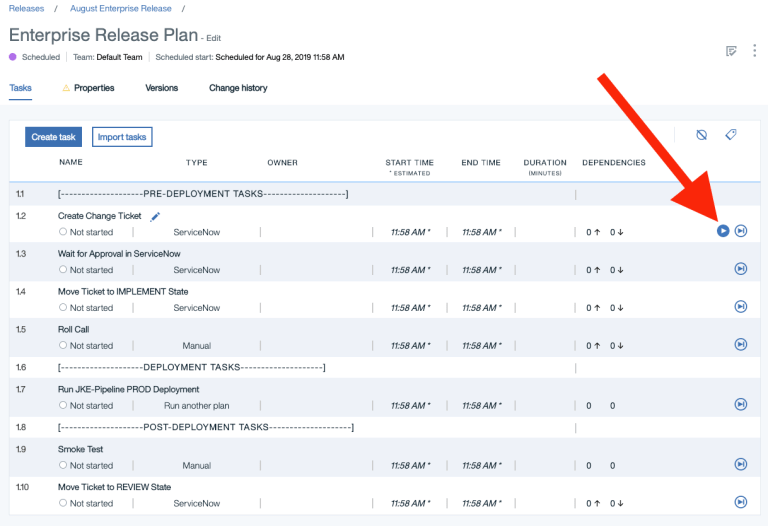Switch to the Properties tab

coord(93,88)
